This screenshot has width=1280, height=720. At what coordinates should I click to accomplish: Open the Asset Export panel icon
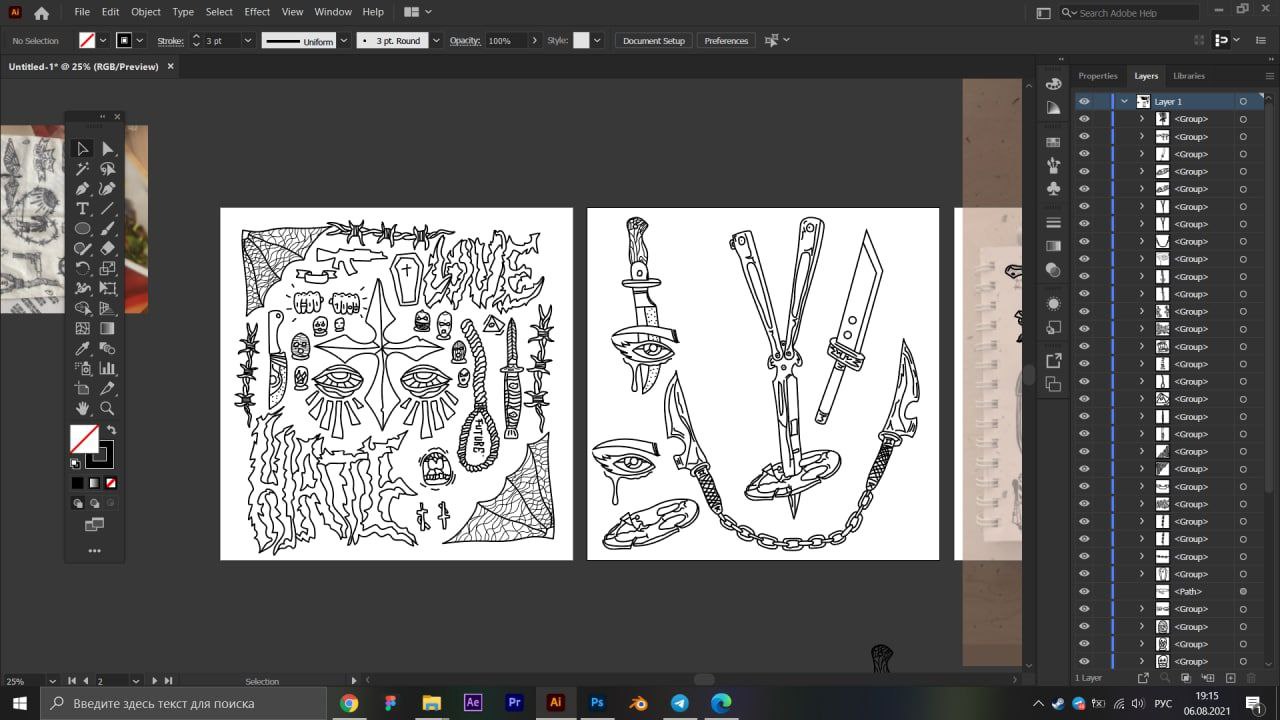tap(1053, 361)
